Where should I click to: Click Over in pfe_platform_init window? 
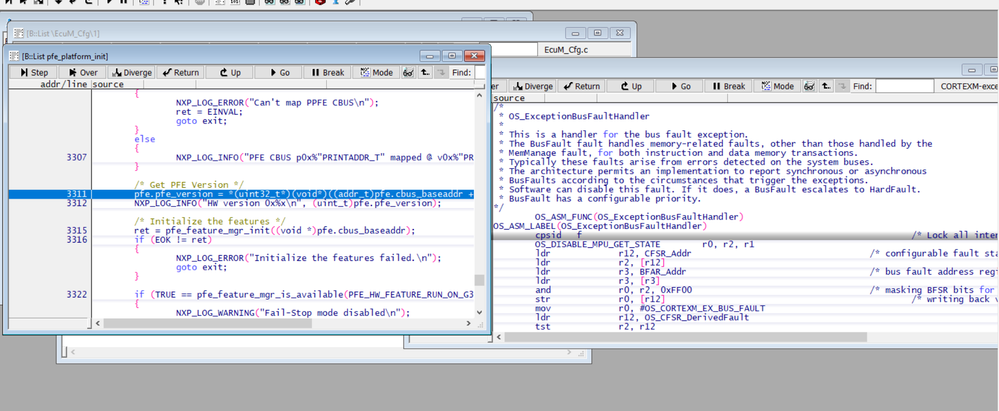(x=82, y=73)
